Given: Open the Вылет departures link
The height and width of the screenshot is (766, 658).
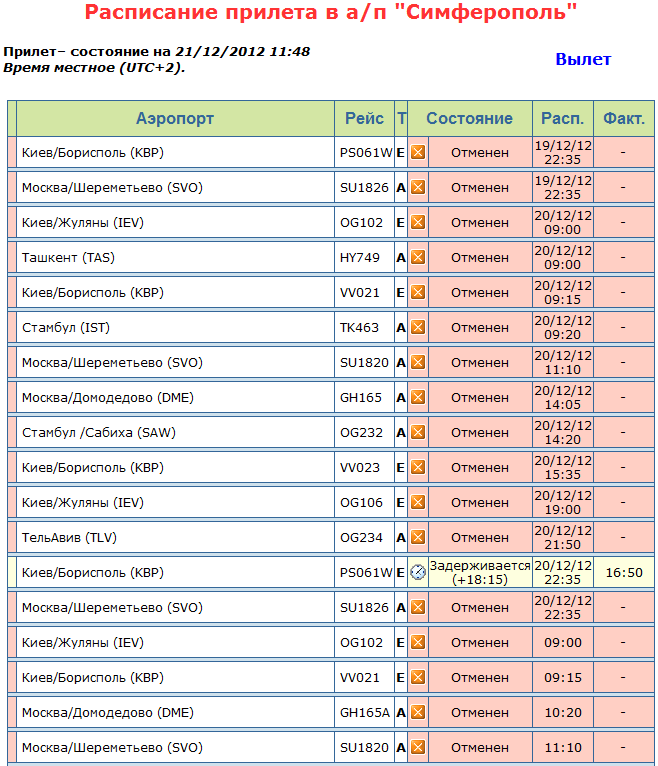Looking at the screenshot, I should point(583,59).
